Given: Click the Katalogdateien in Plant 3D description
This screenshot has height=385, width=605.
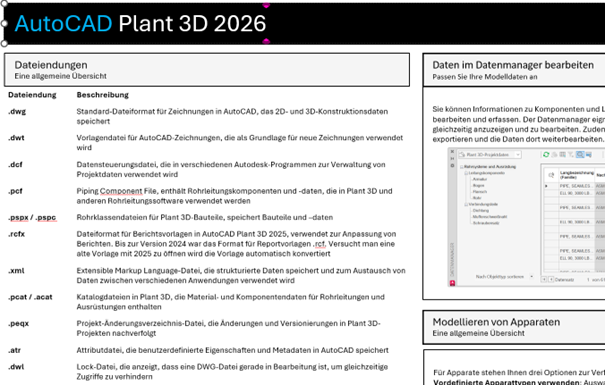Looking at the screenshot, I should [x=230, y=302].
